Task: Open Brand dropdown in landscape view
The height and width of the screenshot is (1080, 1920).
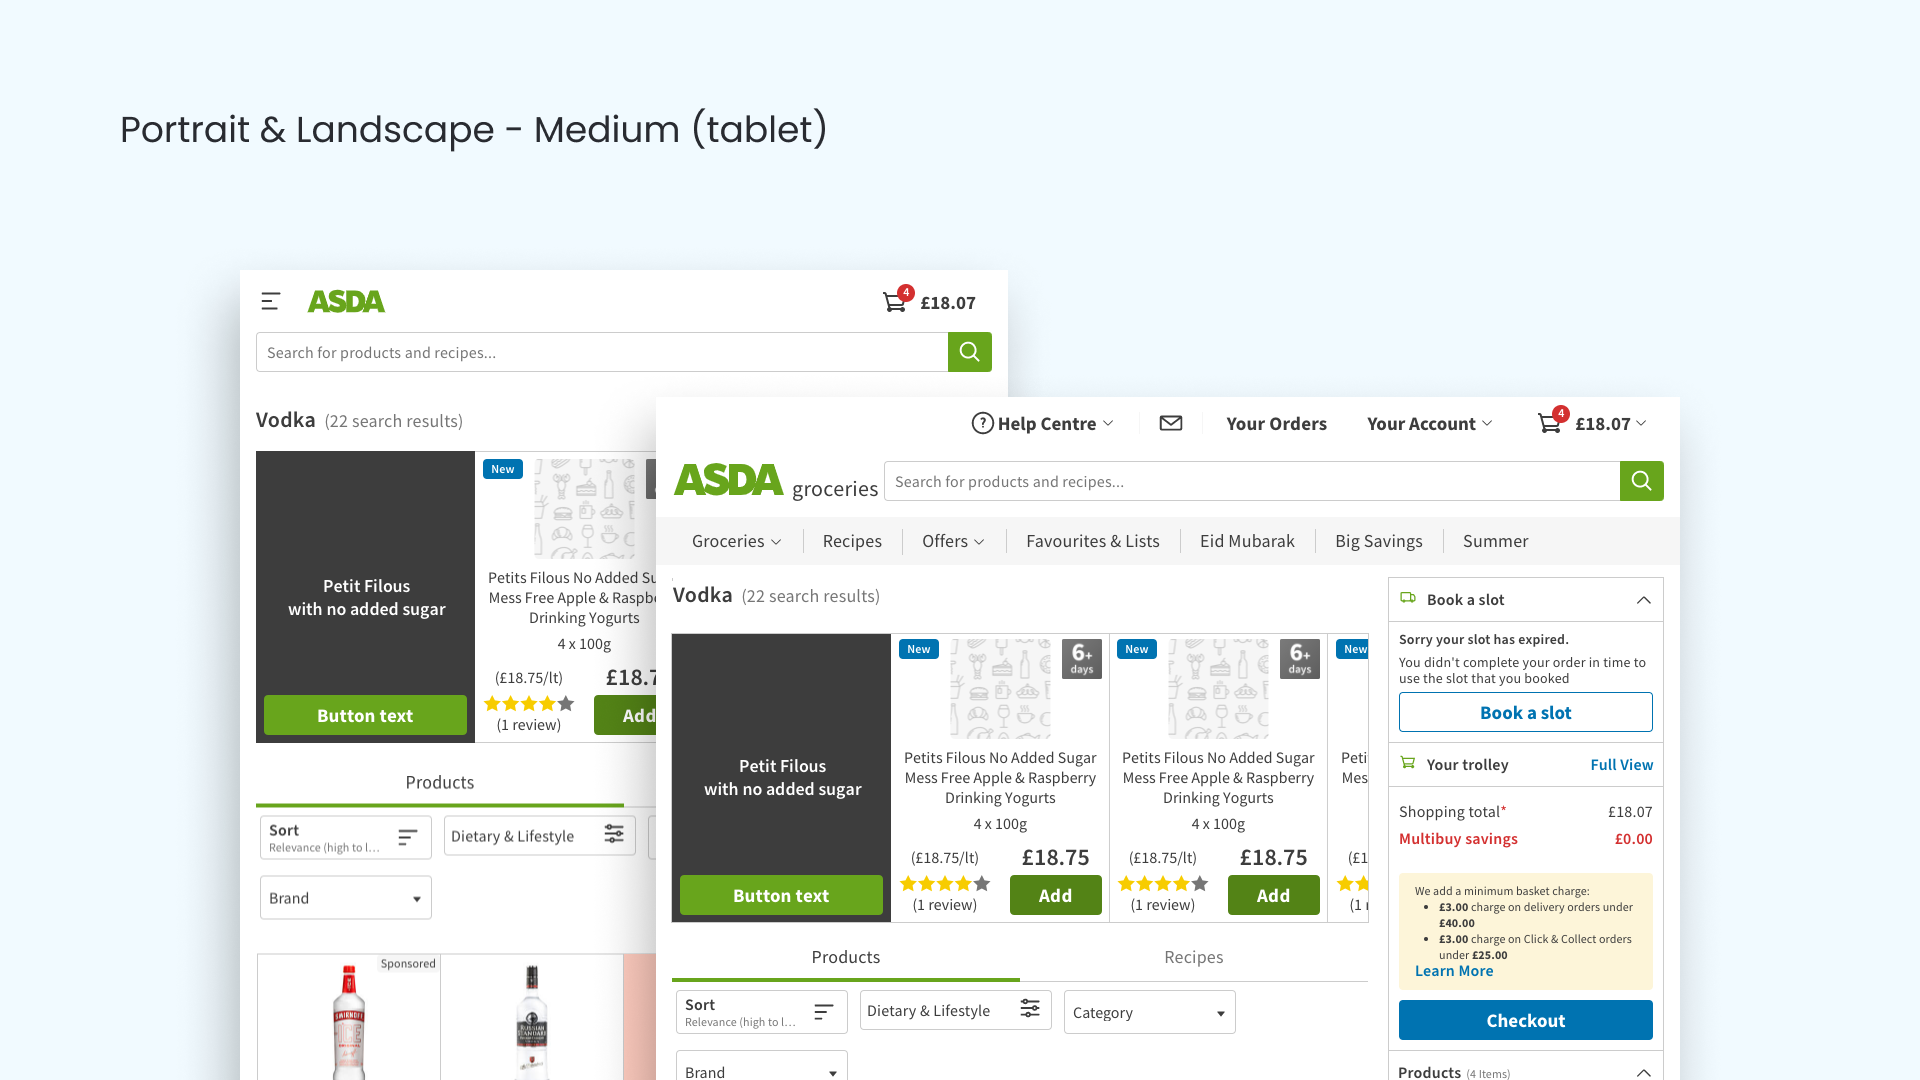Action: [x=761, y=1066]
